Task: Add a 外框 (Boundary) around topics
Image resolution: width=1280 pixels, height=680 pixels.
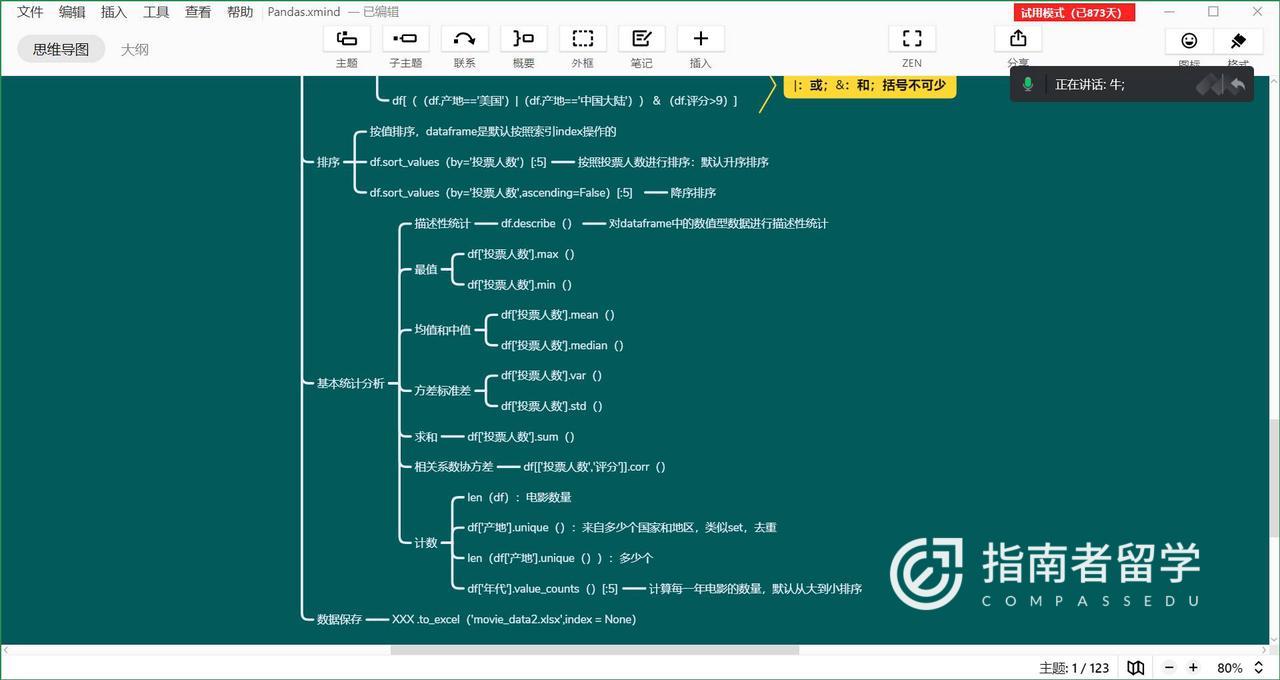Action: tap(582, 39)
